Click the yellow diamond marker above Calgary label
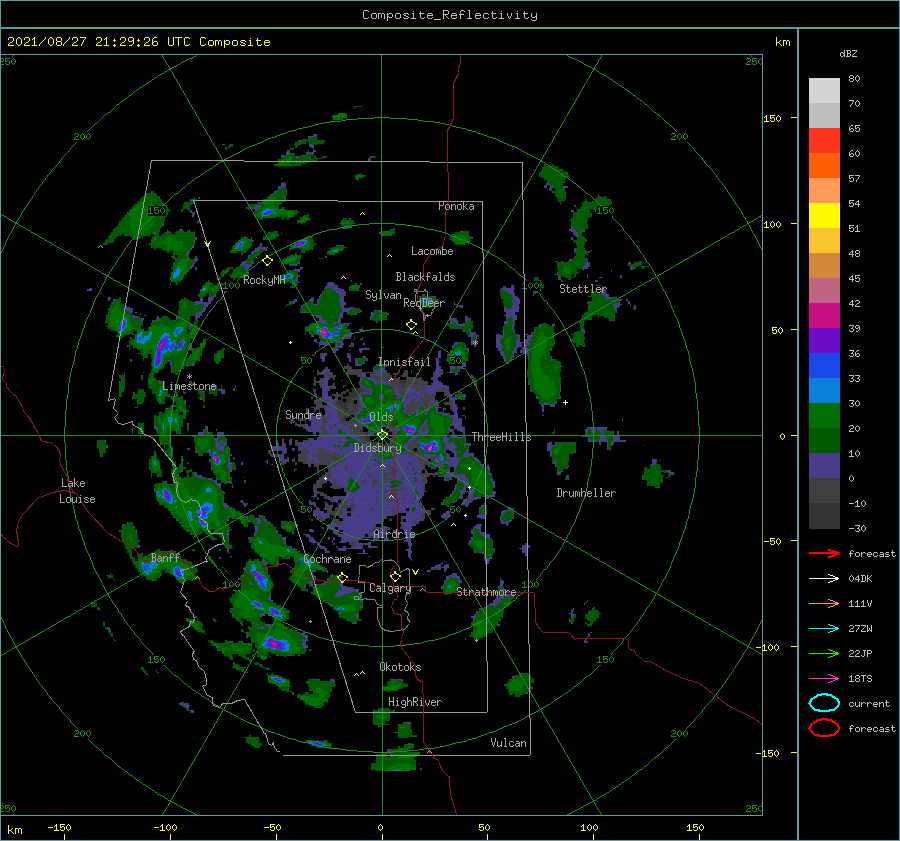Screen dimensions: 900x841 point(395,576)
